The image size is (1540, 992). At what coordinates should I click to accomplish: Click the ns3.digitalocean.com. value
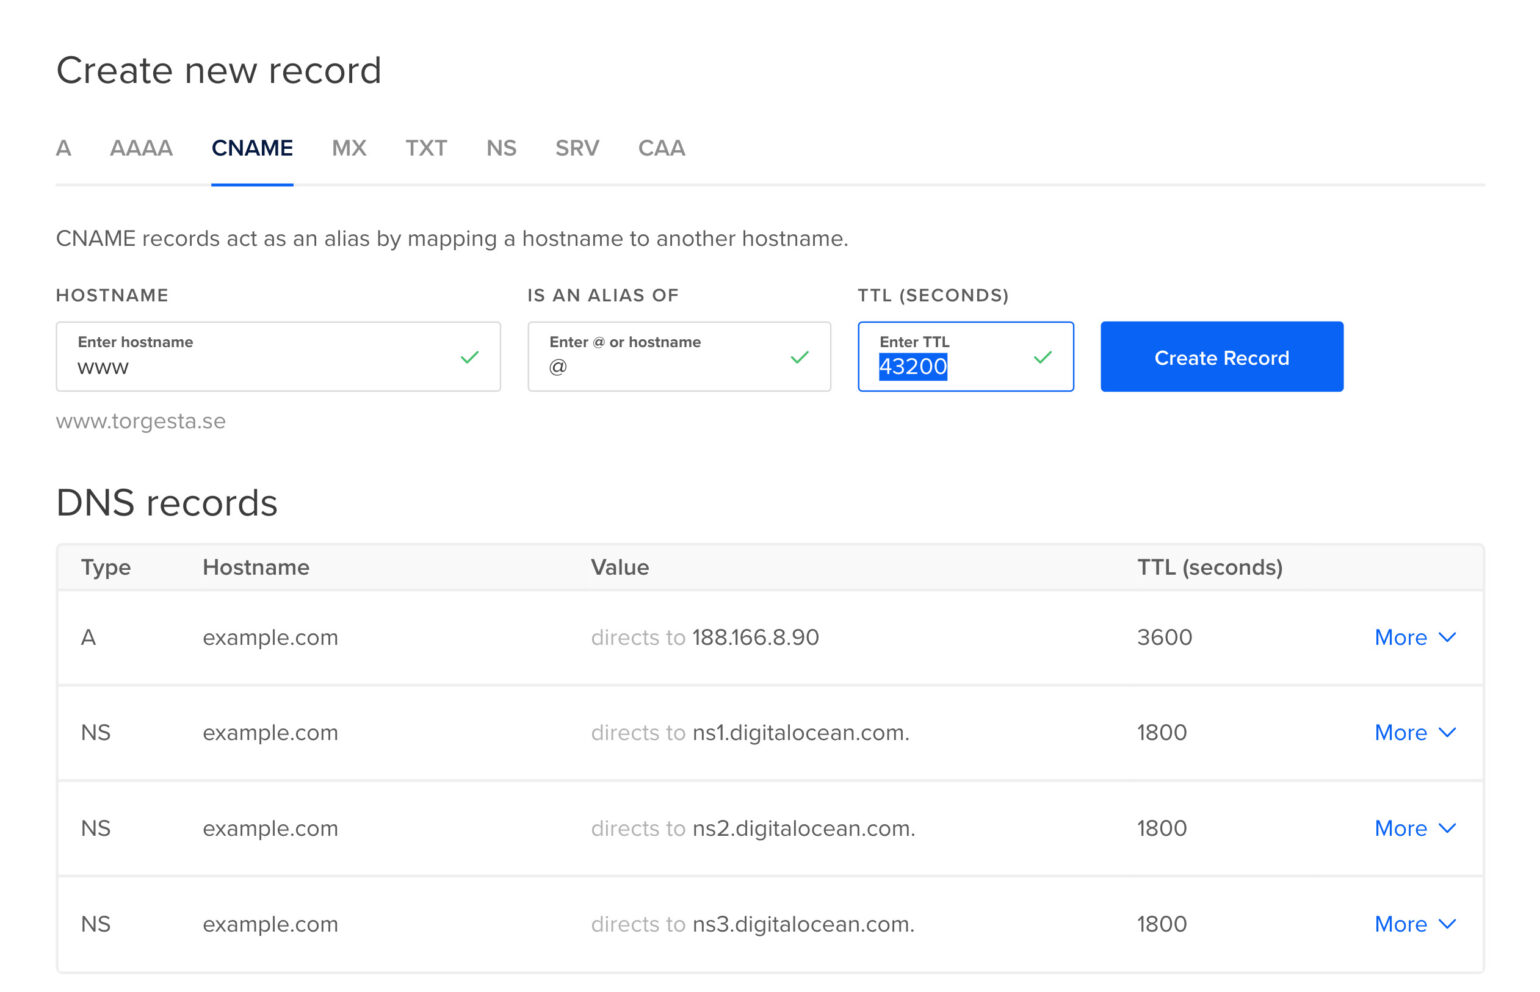click(804, 925)
